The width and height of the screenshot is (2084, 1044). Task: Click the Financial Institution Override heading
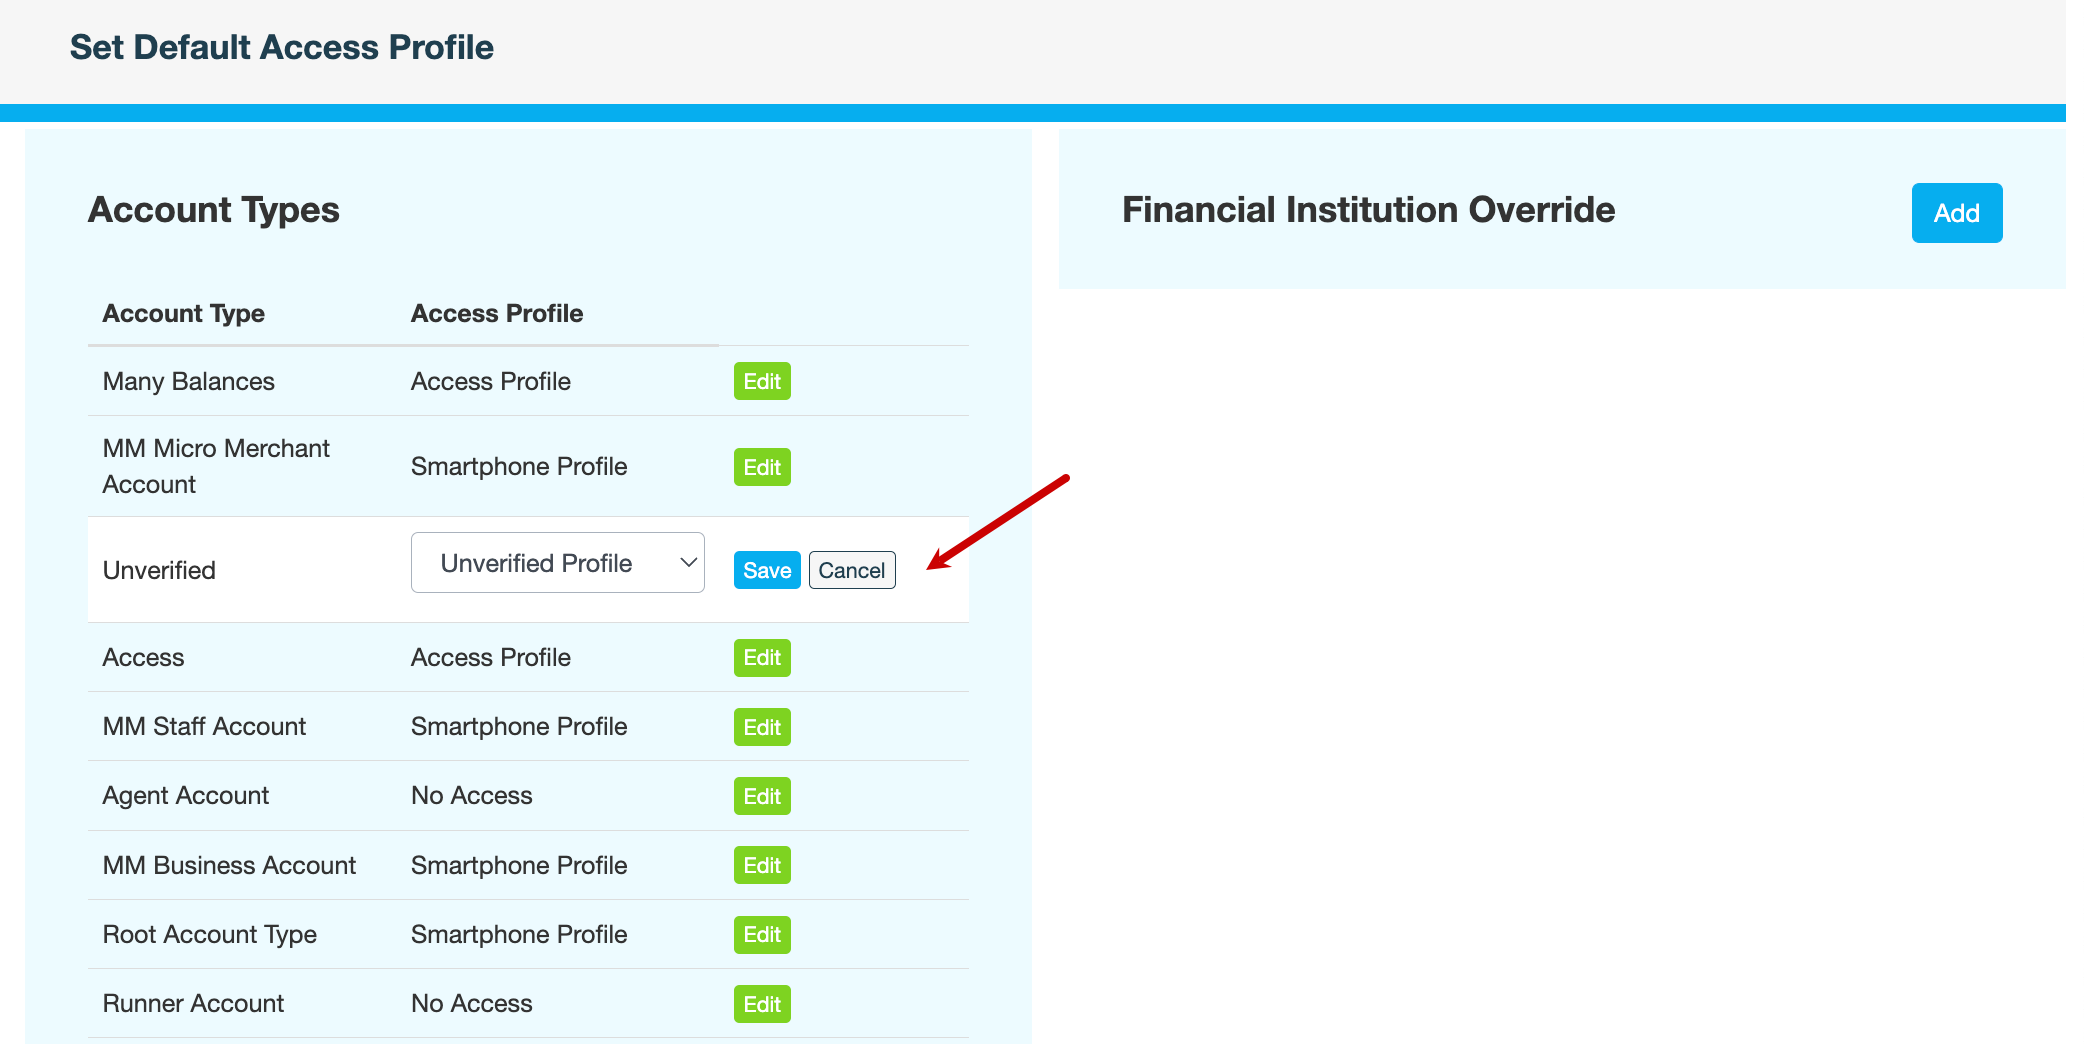(x=1368, y=210)
